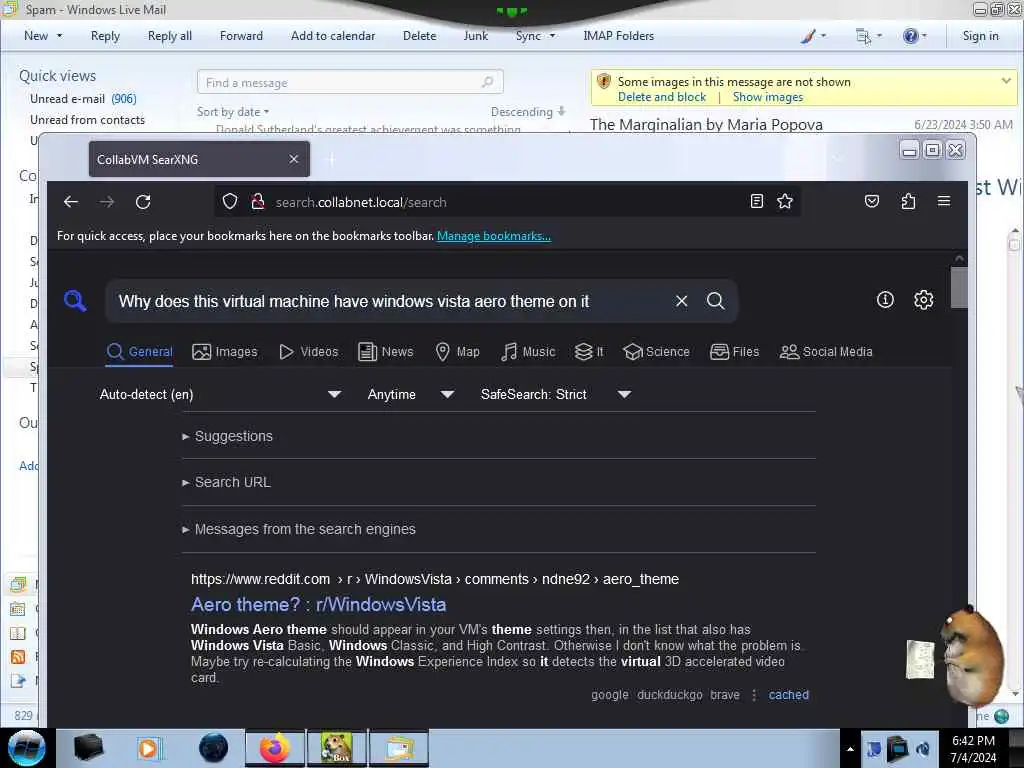The image size is (1024, 768).
Task: Bookmark this page with star icon
Action: point(785,201)
